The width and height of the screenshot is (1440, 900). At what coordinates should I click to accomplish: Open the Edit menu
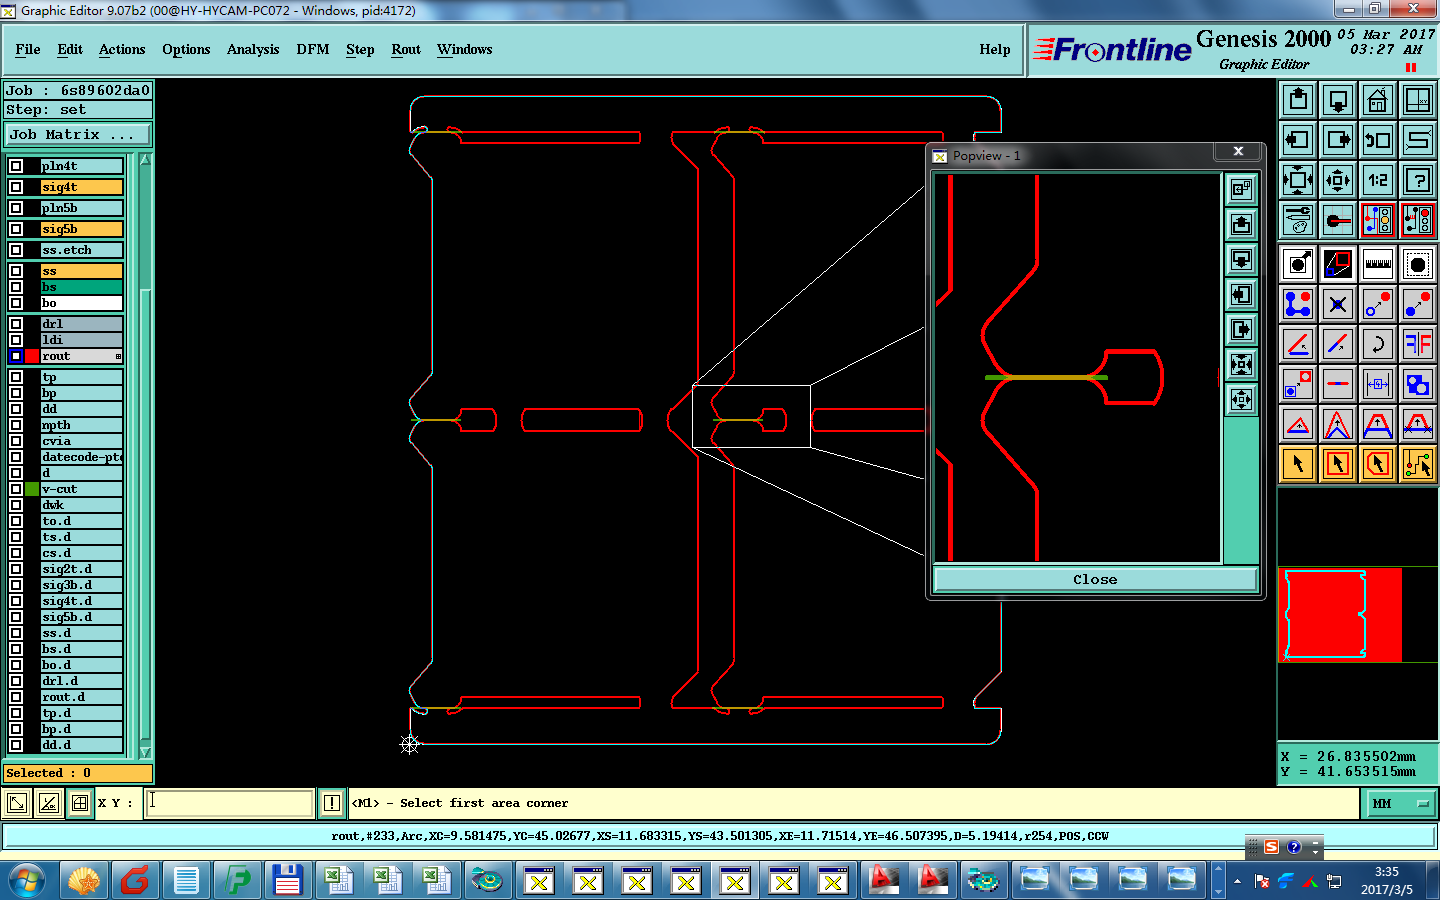point(70,50)
